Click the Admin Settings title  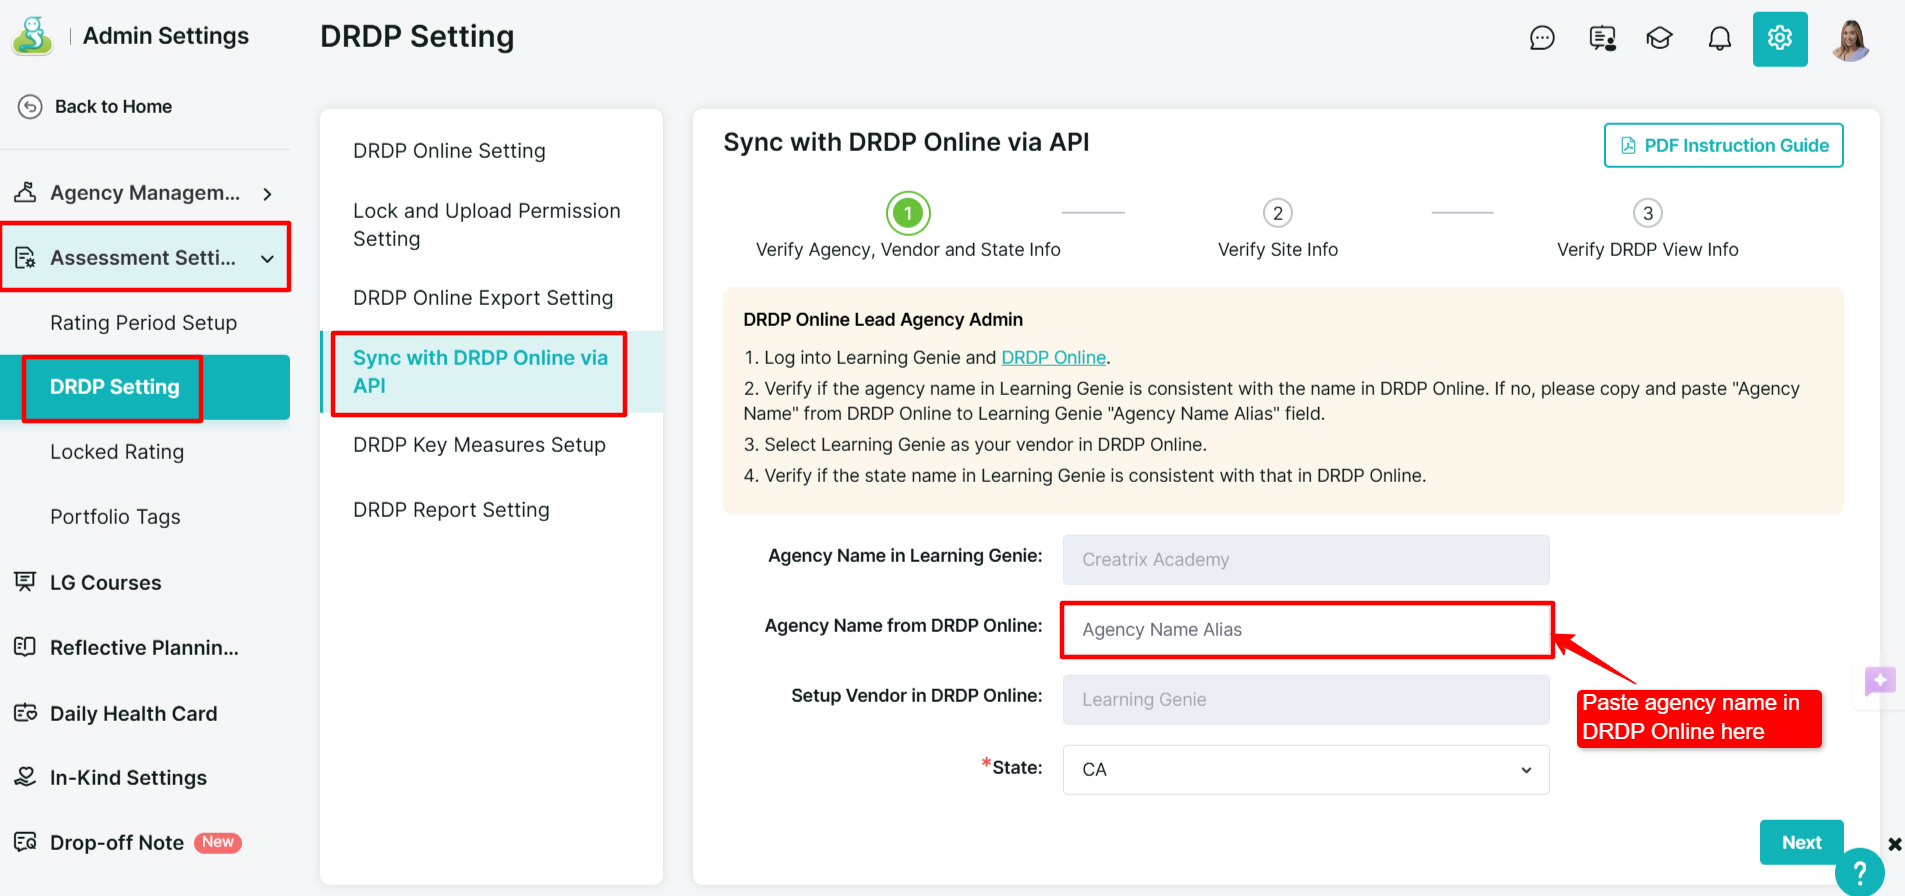click(x=166, y=36)
